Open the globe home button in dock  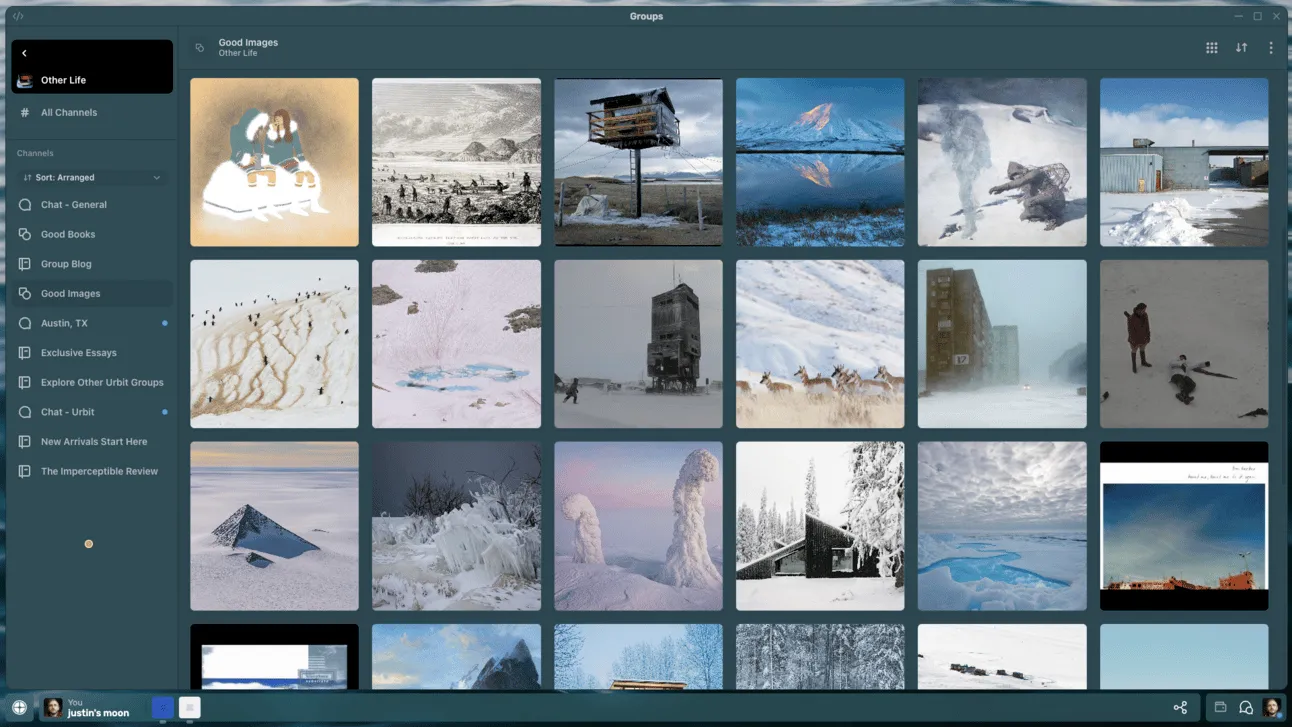click(19, 707)
